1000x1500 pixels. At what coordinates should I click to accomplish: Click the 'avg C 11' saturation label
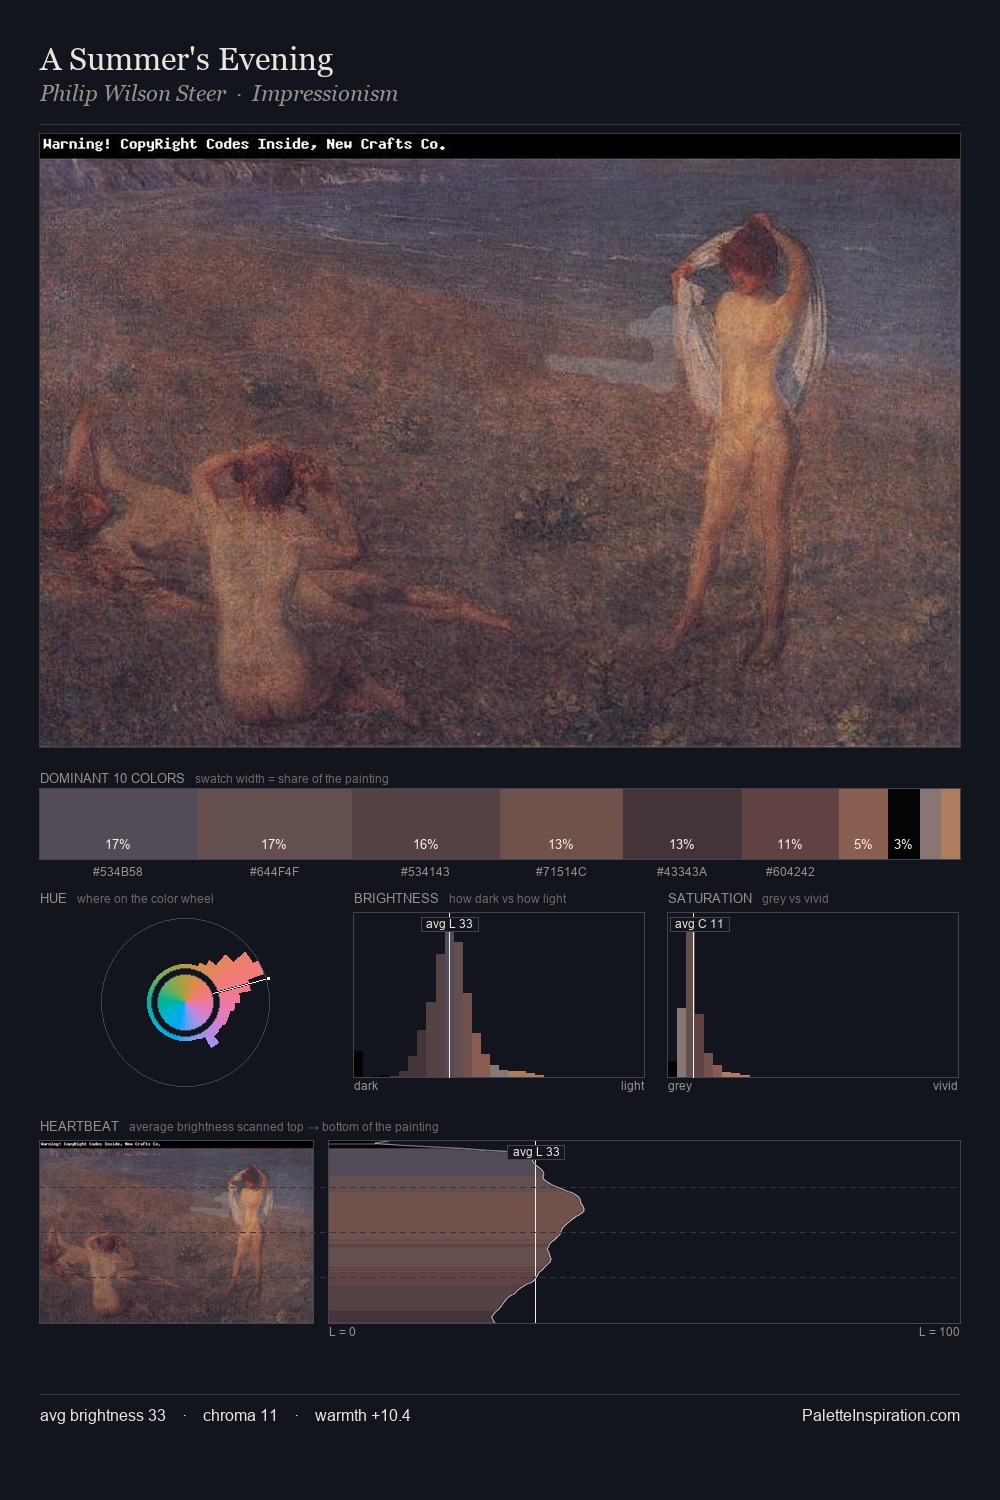[x=699, y=924]
